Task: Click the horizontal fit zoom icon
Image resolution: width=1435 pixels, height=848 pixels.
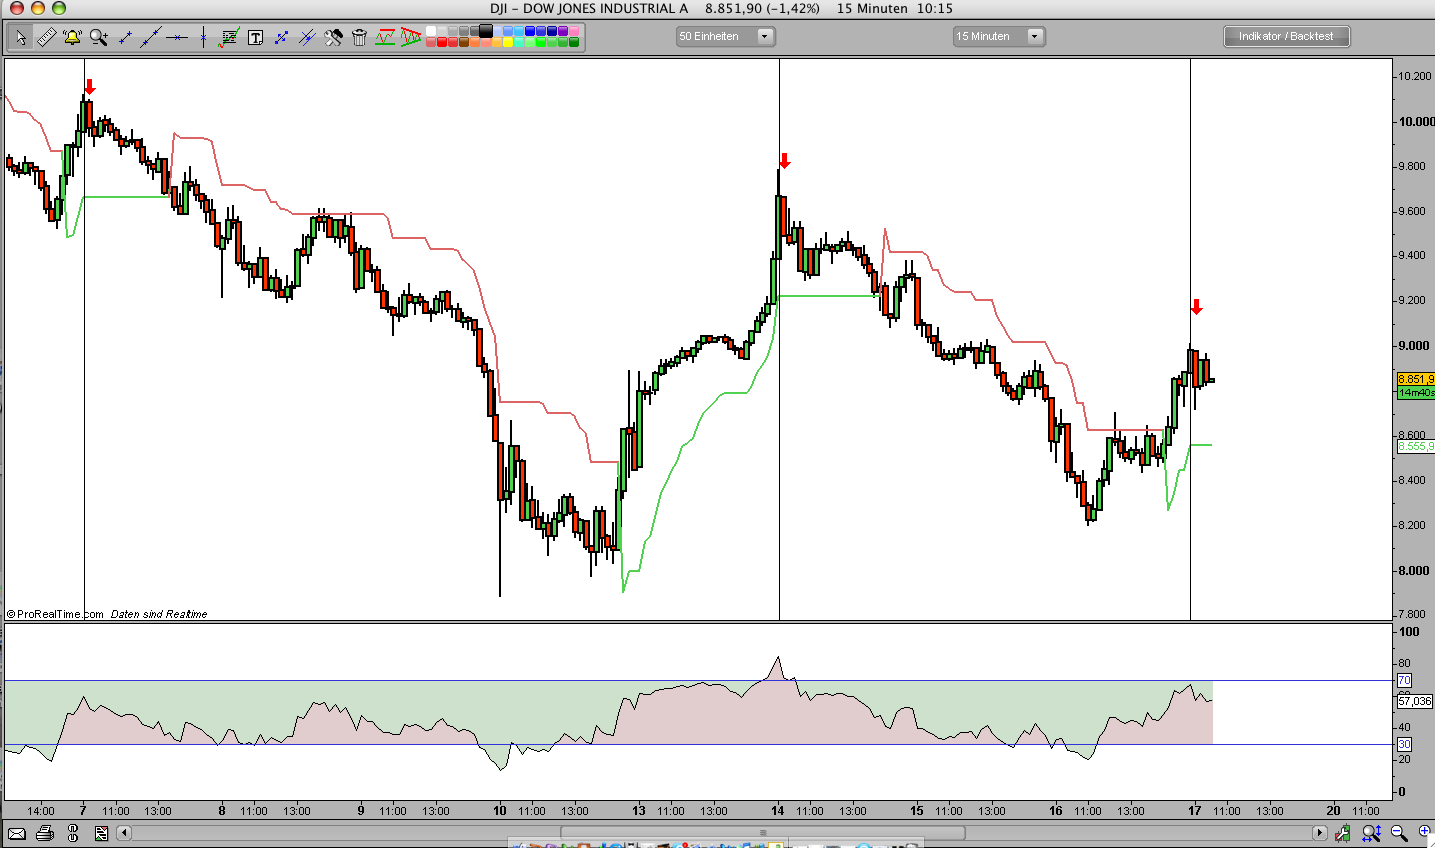Action: click(1371, 832)
